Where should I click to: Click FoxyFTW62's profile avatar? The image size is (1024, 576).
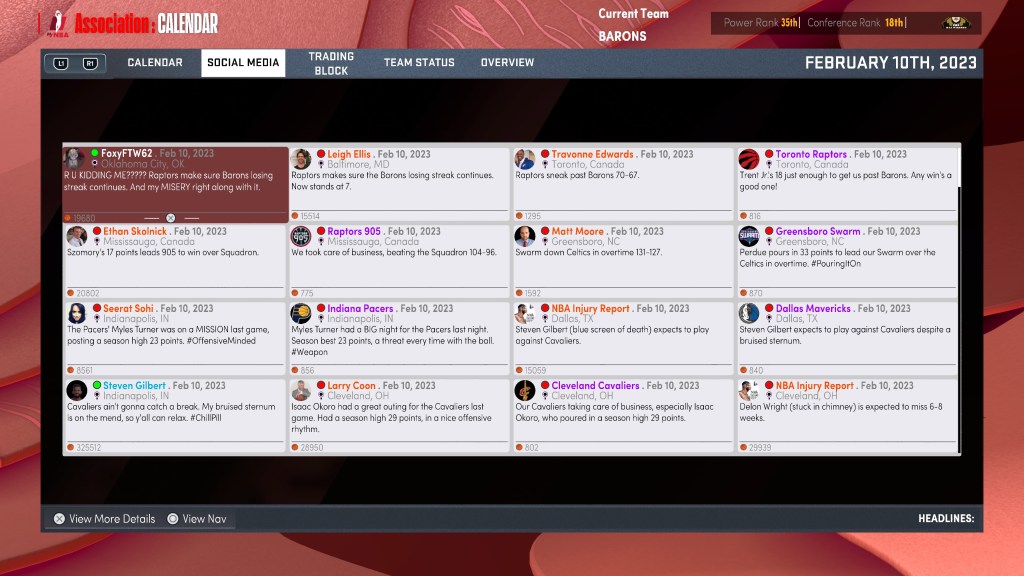[x=76, y=159]
